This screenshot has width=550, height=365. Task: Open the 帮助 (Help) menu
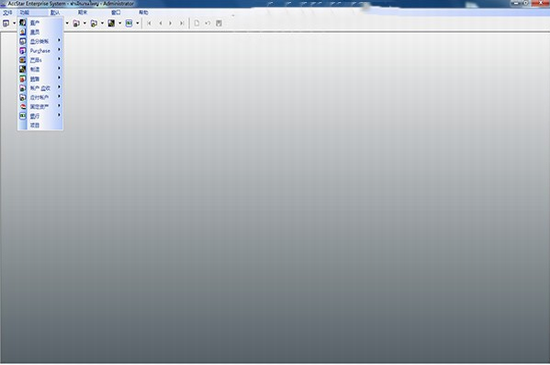click(143, 12)
